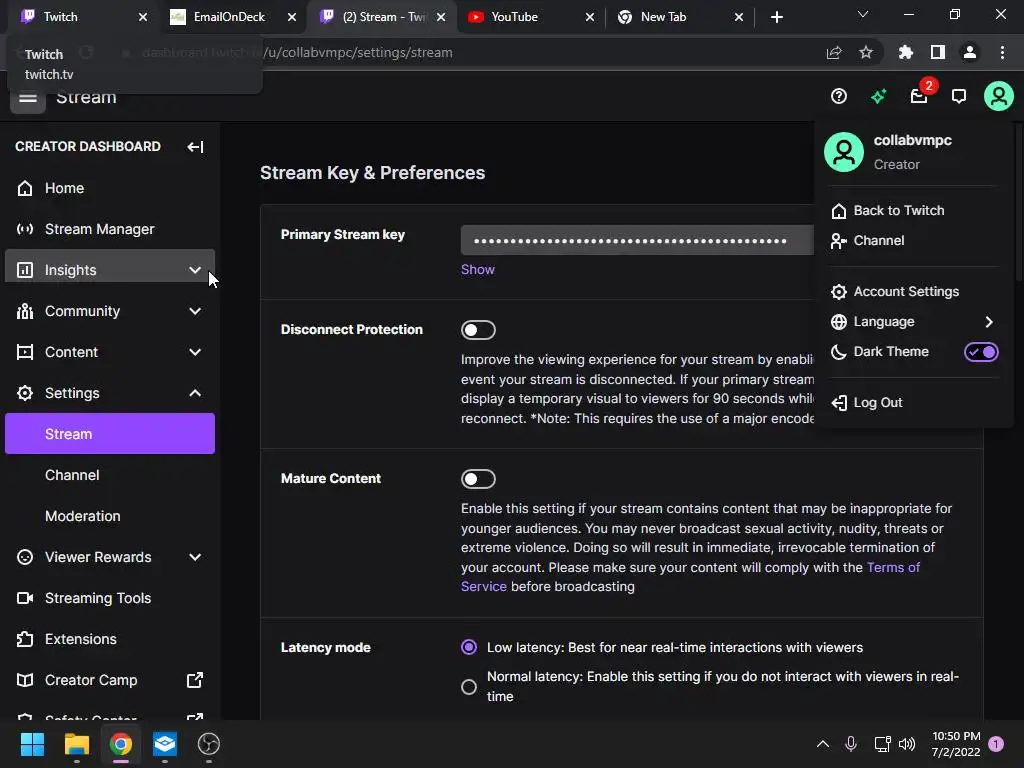Show hidden system tray icons chevron
The width and height of the screenshot is (1024, 768).
tap(823, 744)
